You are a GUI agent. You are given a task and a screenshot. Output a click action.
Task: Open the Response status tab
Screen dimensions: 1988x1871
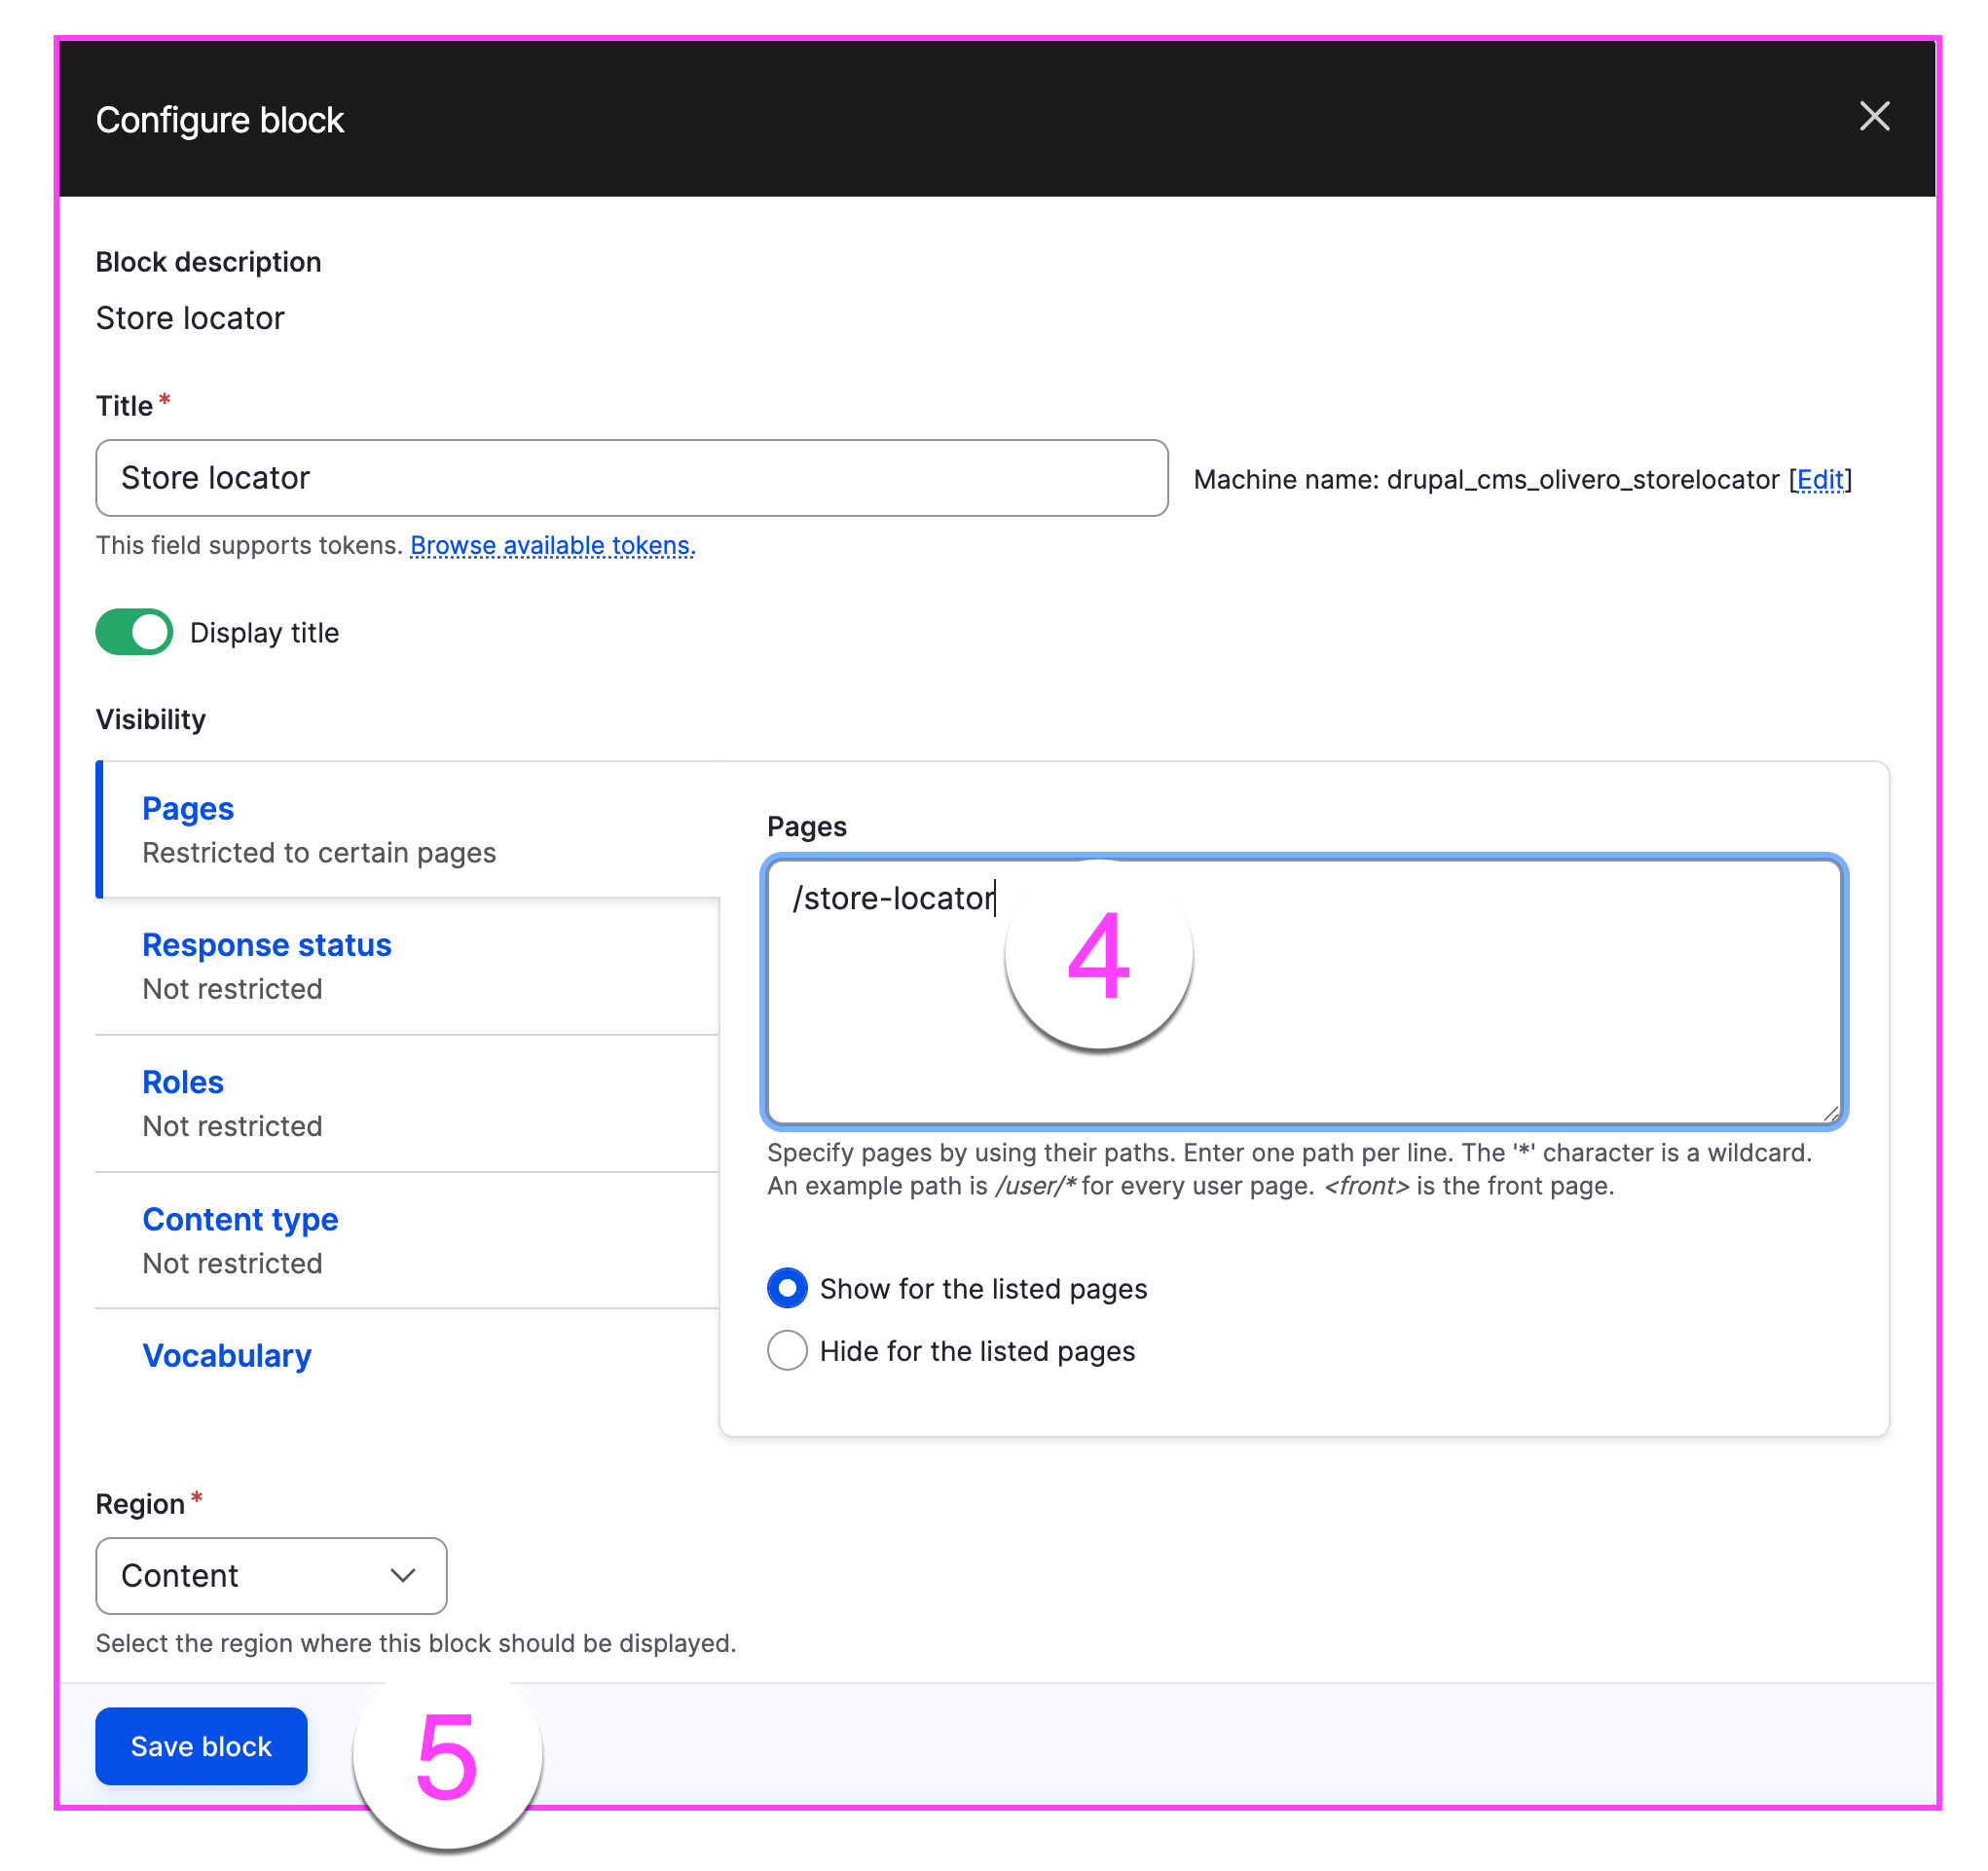(x=266, y=945)
